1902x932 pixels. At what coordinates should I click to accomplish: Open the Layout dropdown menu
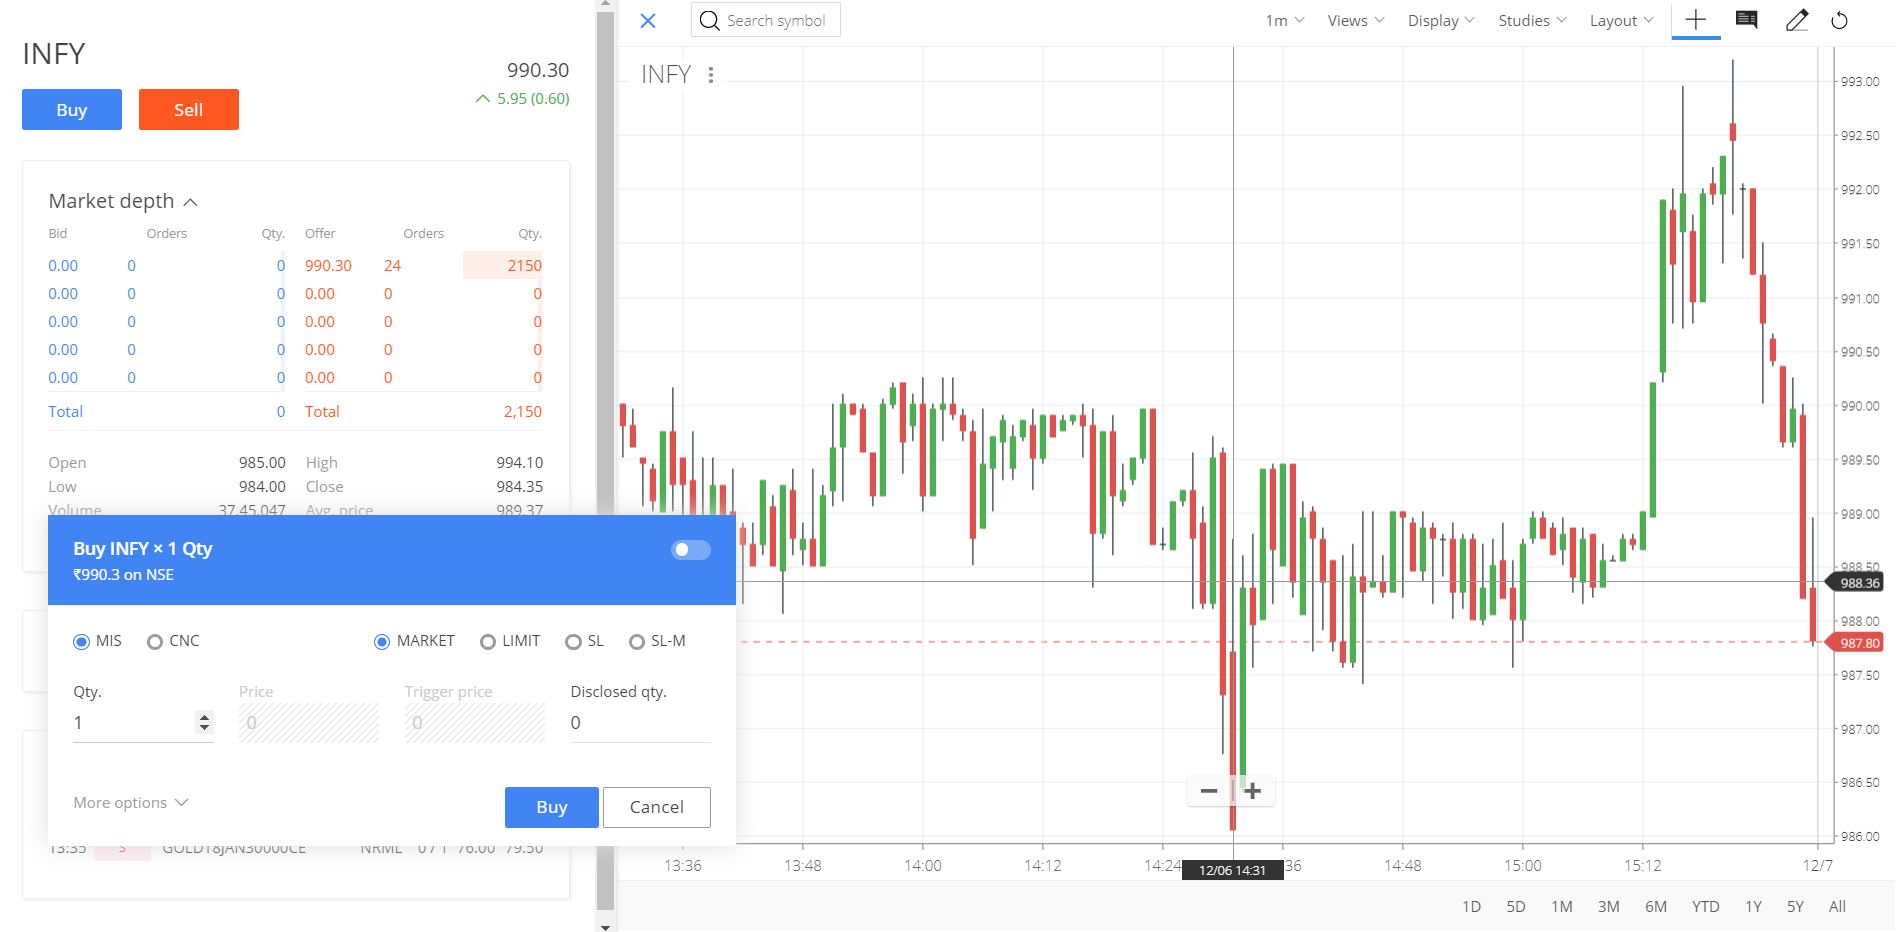1621,20
